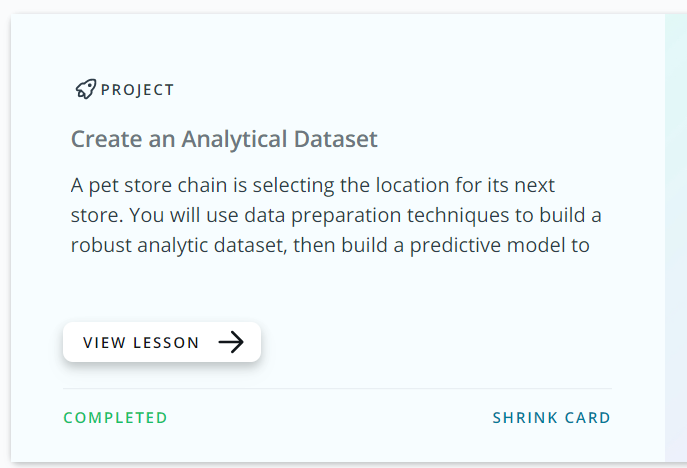The height and width of the screenshot is (468, 687).
Task: Click the PROJECT label text
Action: (x=137, y=90)
